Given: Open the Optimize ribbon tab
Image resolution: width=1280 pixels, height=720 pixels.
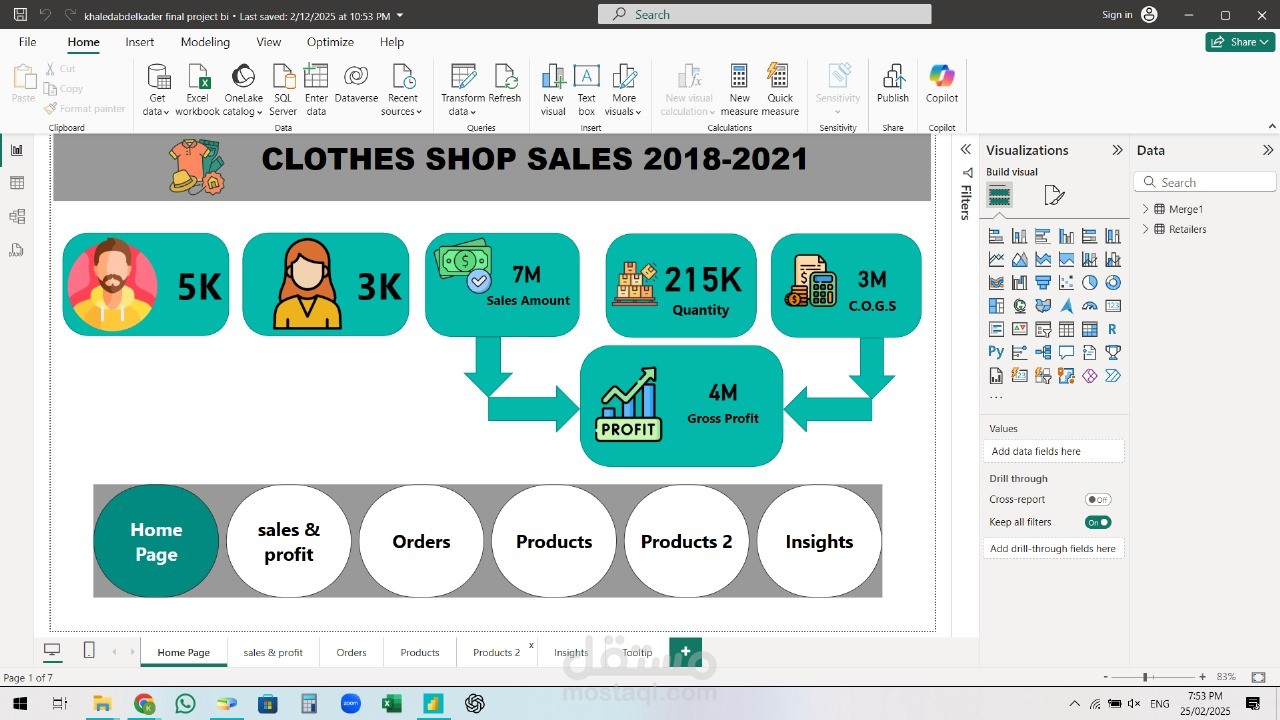Looking at the screenshot, I should tap(330, 42).
